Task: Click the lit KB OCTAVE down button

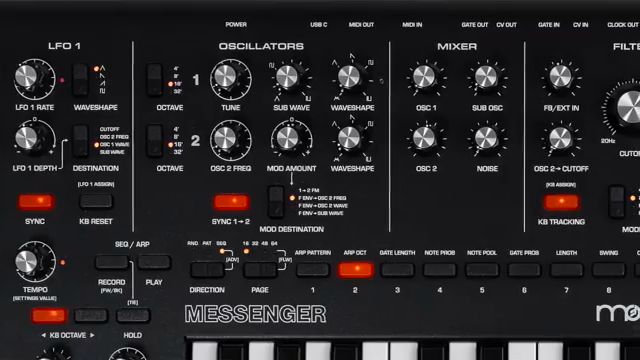Action: pyautogui.click(x=49, y=316)
